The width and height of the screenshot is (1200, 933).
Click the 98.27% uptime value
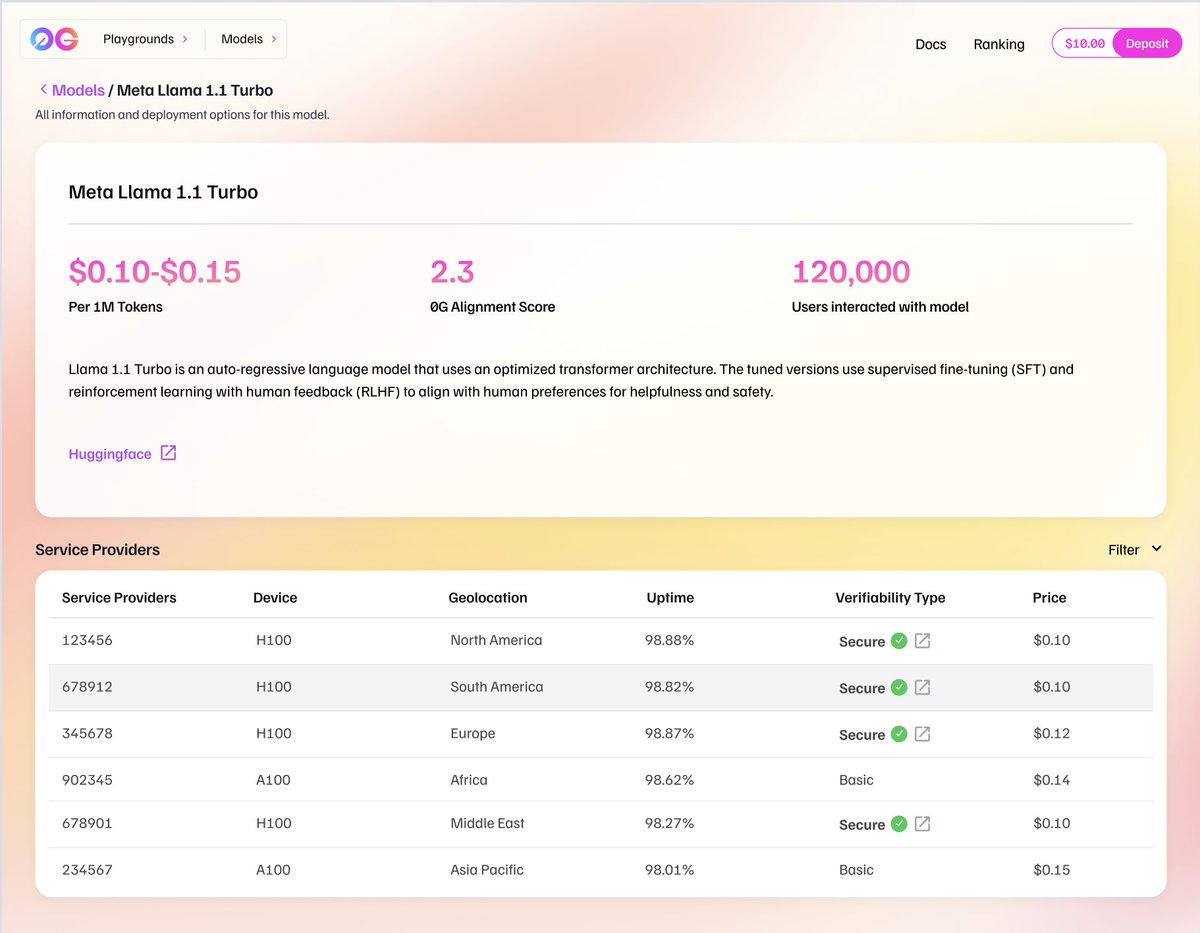(x=670, y=823)
